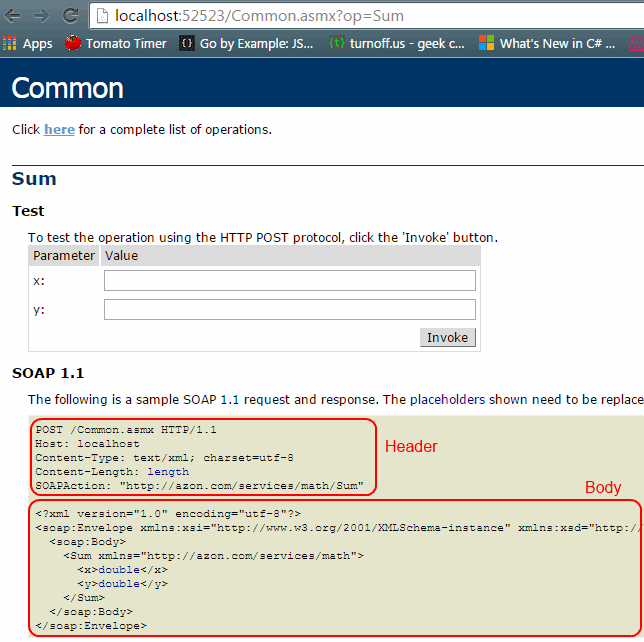644x642 pixels.
Task: Open the Apps bookmarks shortcut
Action: [28, 43]
